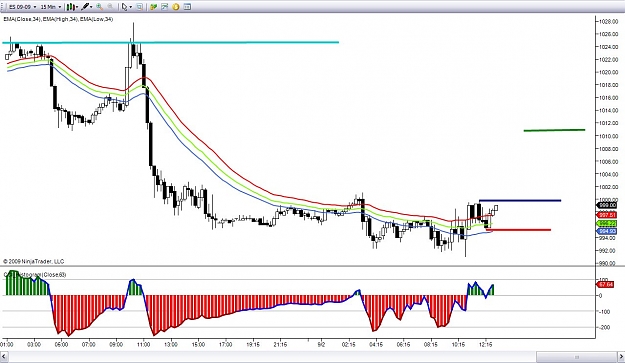This screenshot has height=363, width=625.
Task: Click the 21:15 time axis label
Action: 280,344
